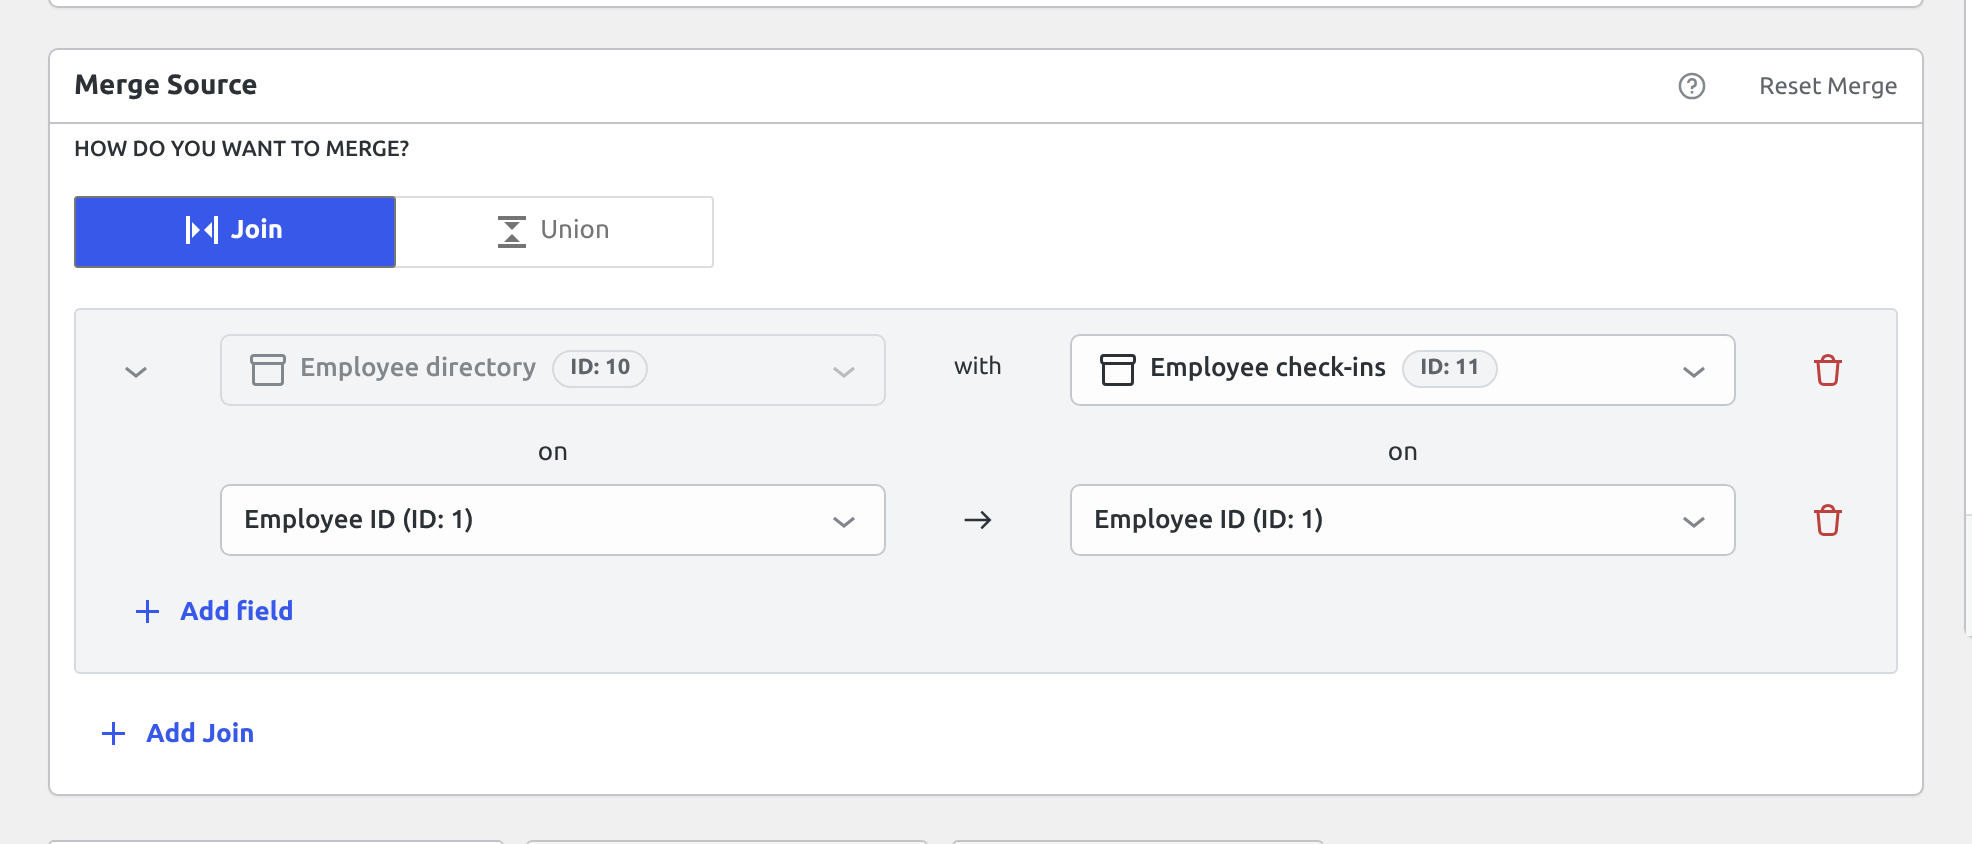Delete the Employee ID field mapping row
Screen dimensions: 1972x844
[x=1828, y=520]
